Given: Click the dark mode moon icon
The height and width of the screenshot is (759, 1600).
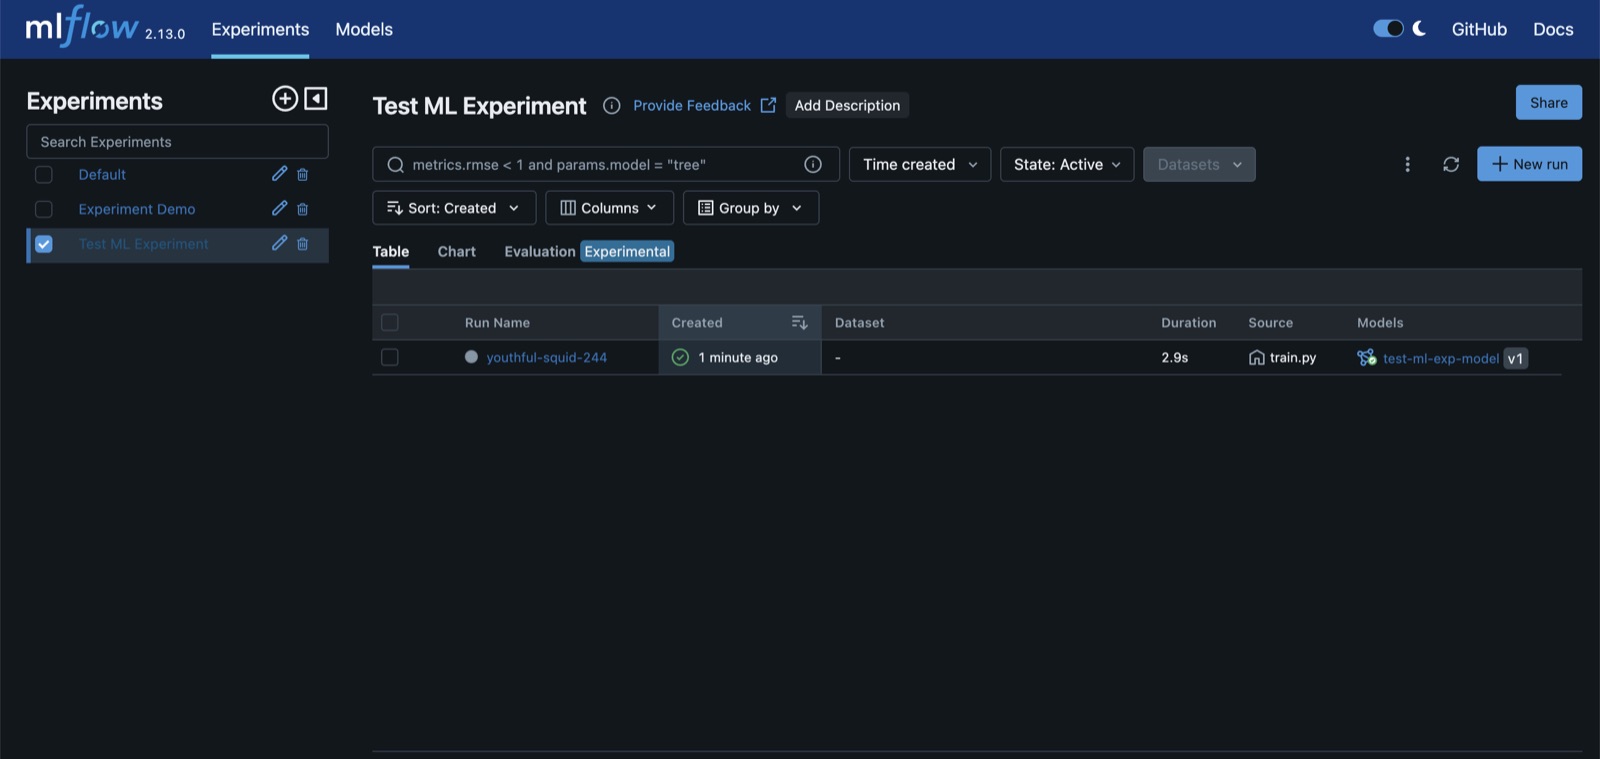Looking at the screenshot, I should (x=1419, y=28).
